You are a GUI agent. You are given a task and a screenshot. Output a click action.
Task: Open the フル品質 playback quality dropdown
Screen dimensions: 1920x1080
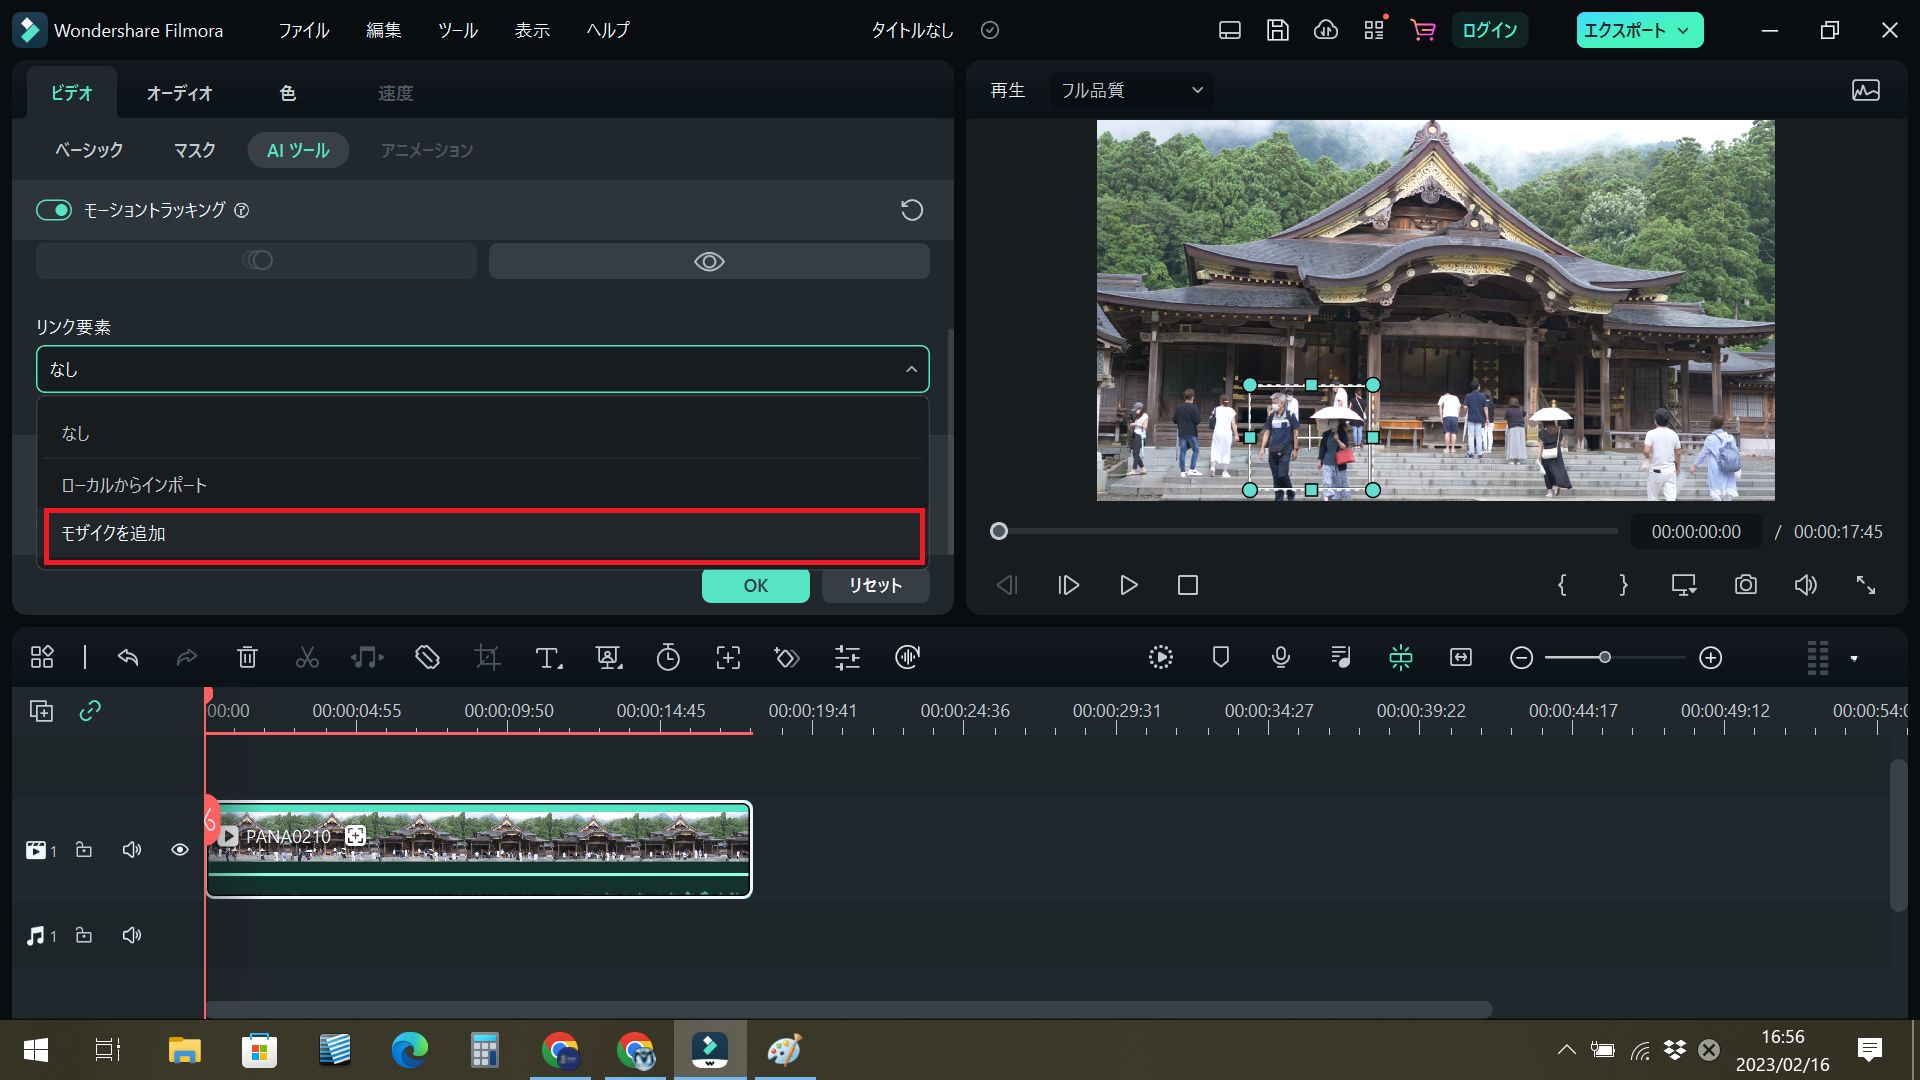click(x=1131, y=90)
